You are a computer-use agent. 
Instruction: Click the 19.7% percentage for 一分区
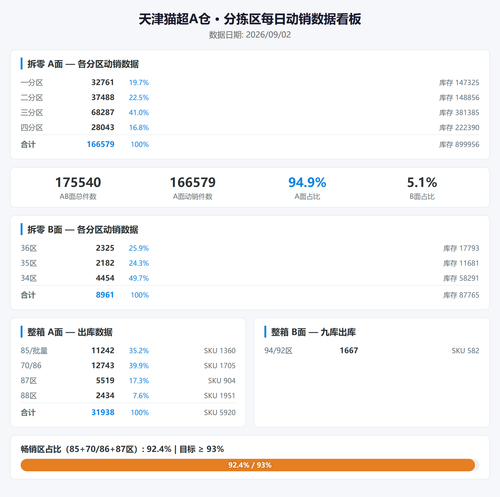pyautogui.click(x=139, y=82)
